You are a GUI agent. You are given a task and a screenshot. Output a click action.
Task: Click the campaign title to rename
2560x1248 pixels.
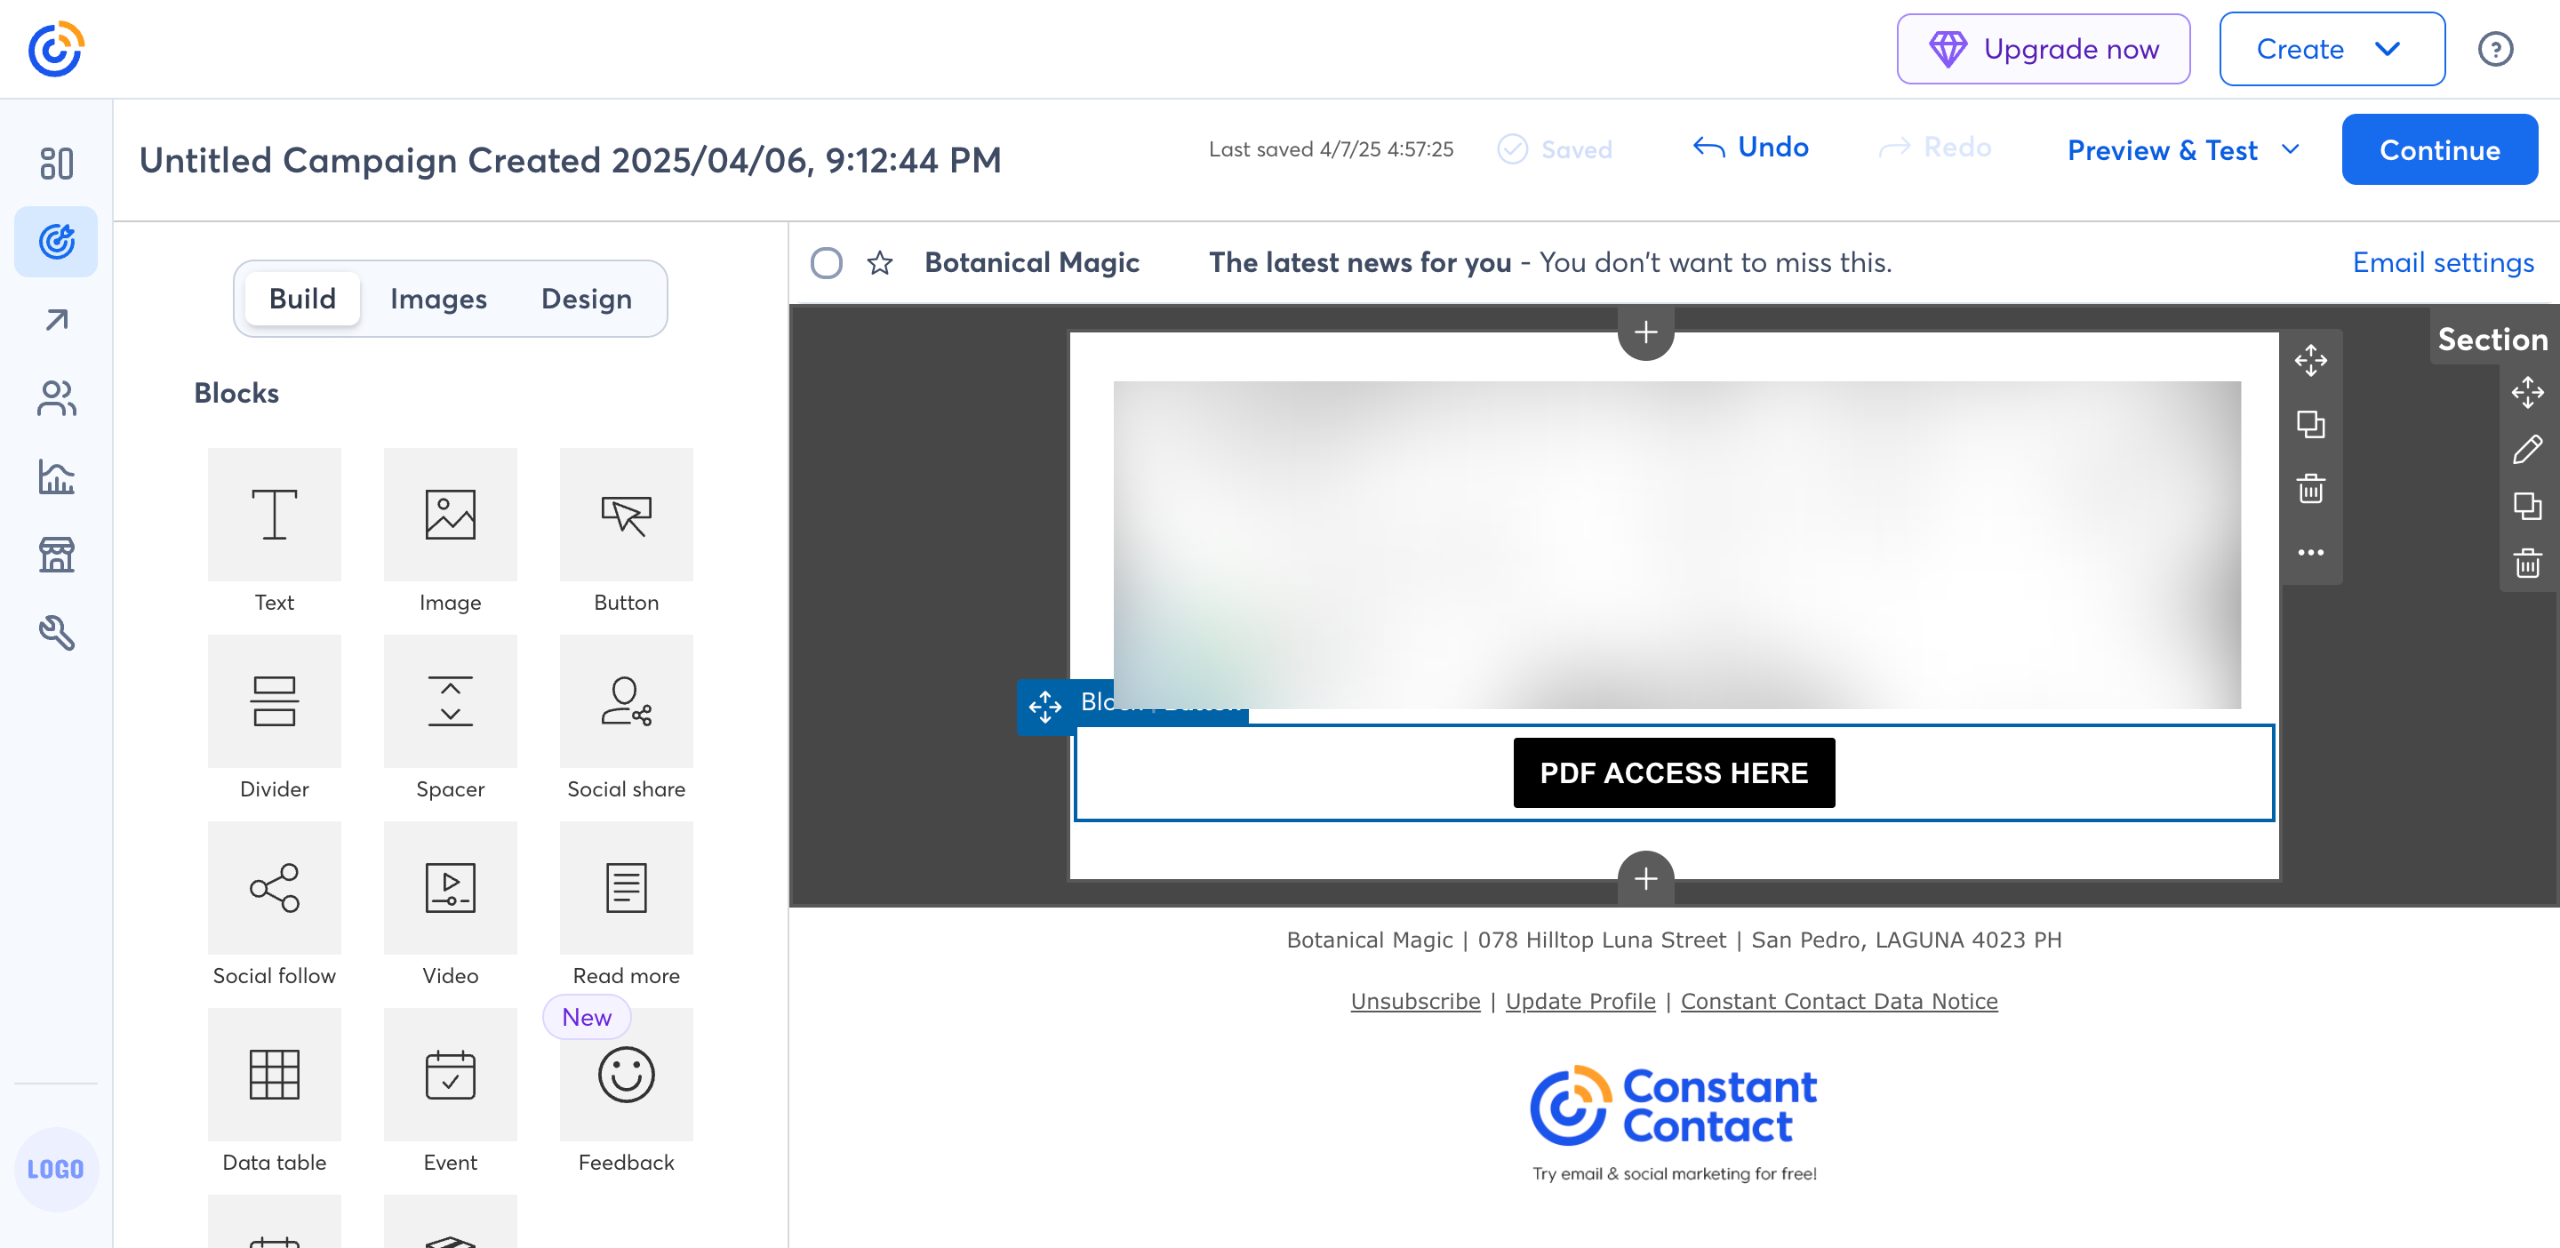(570, 160)
